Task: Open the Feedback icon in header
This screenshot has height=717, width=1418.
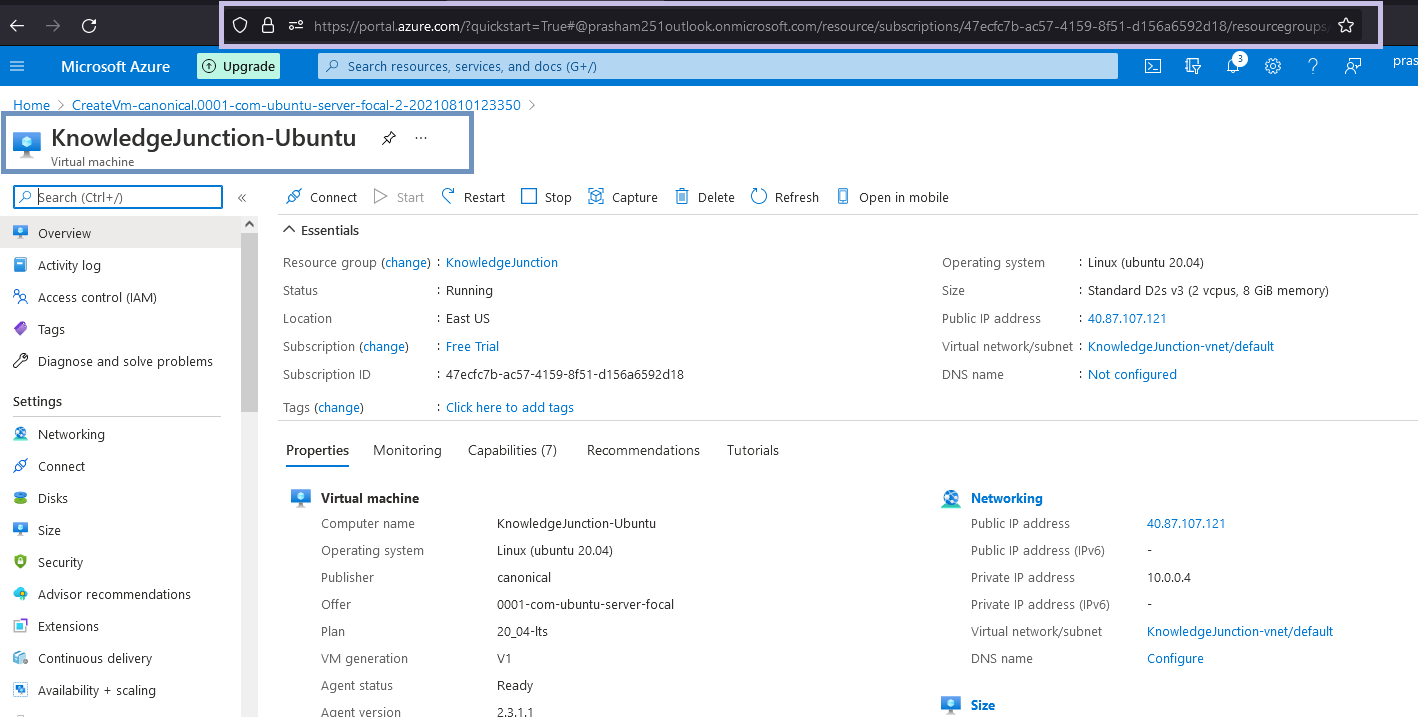Action: (x=1353, y=66)
